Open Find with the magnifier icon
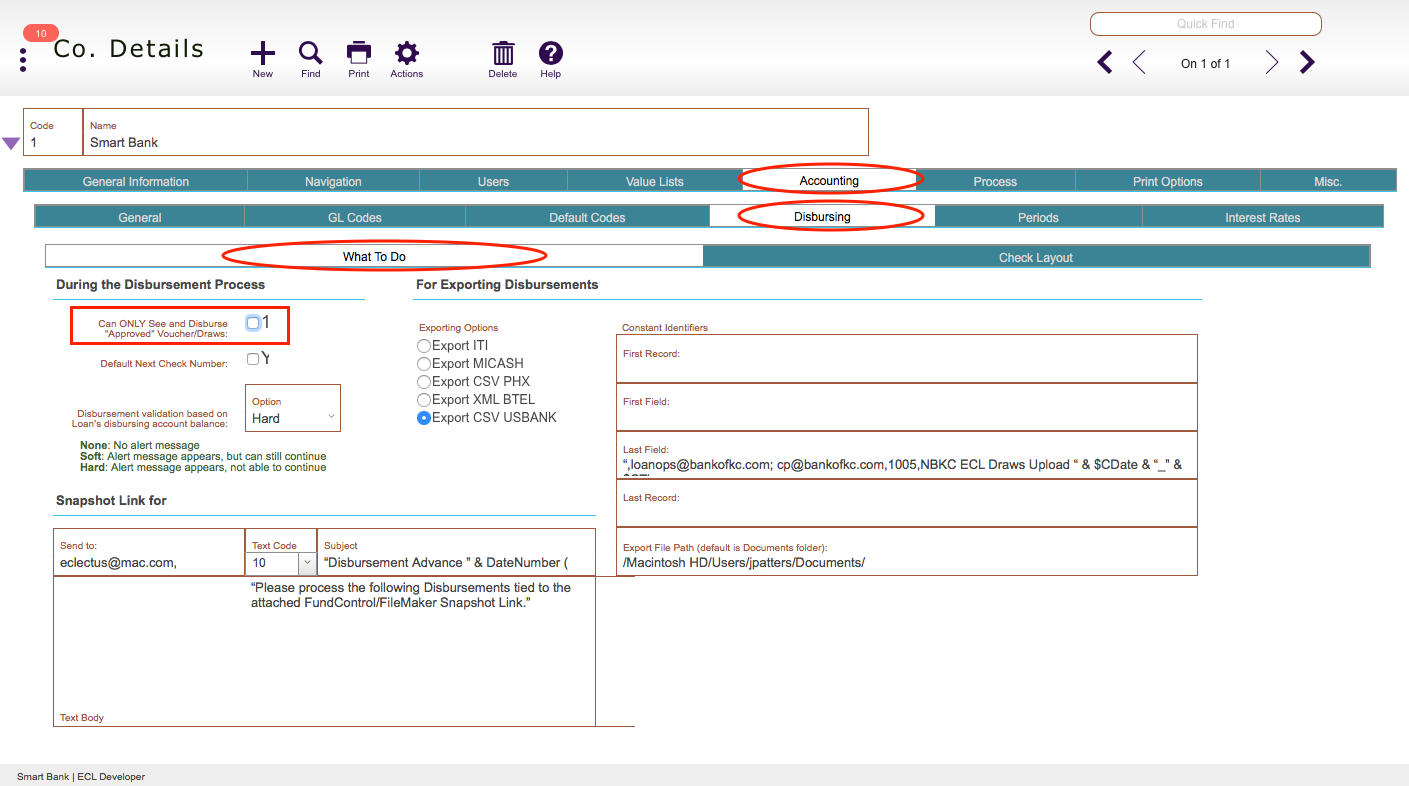This screenshot has width=1409, height=786. (311, 54)
